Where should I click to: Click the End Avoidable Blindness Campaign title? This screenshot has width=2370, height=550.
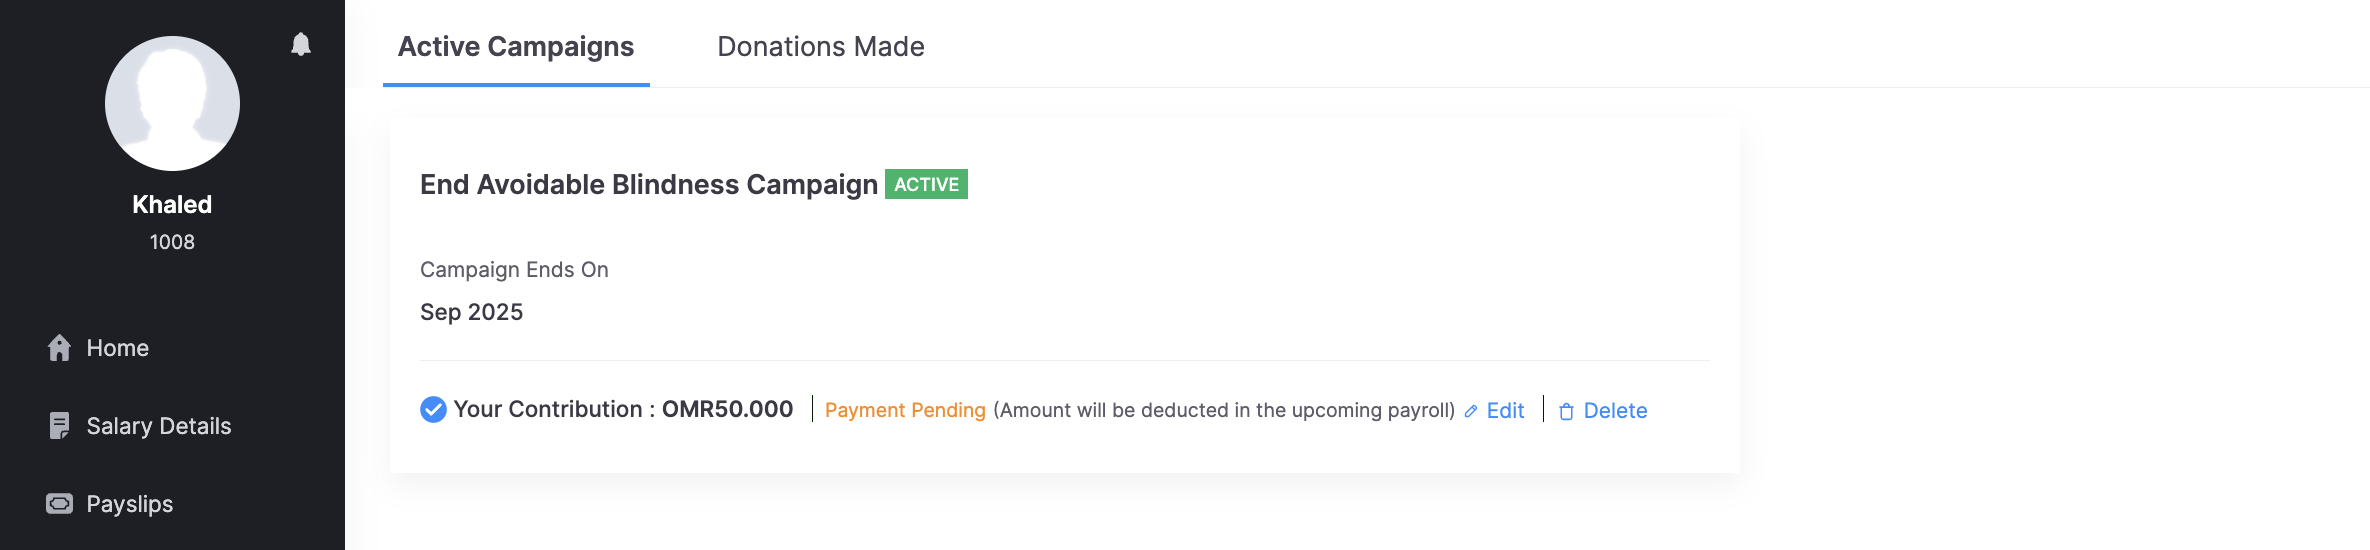pos(649,185)
